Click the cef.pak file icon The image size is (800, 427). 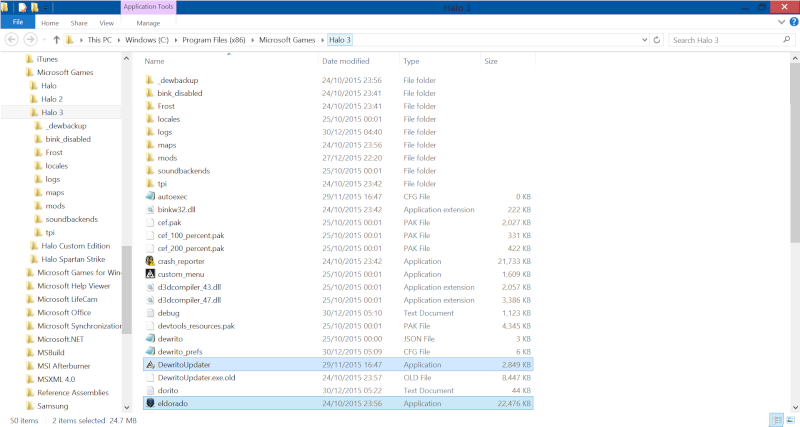[150, 222]
